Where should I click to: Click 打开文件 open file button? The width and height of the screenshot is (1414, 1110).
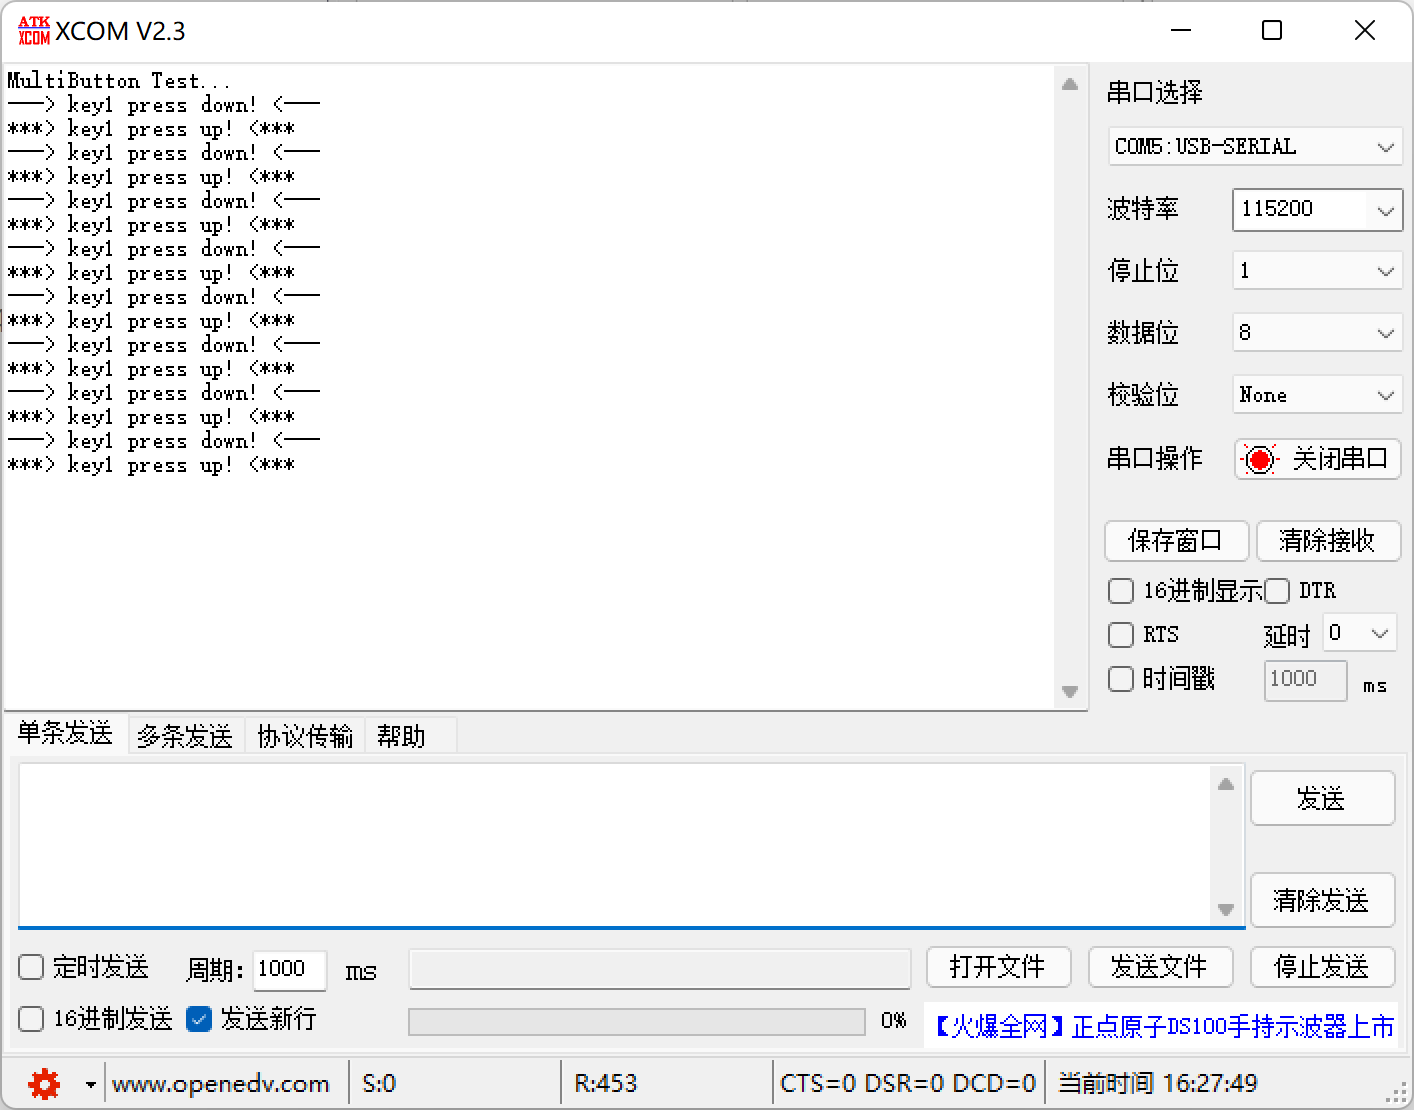click(x=999, y=967)
